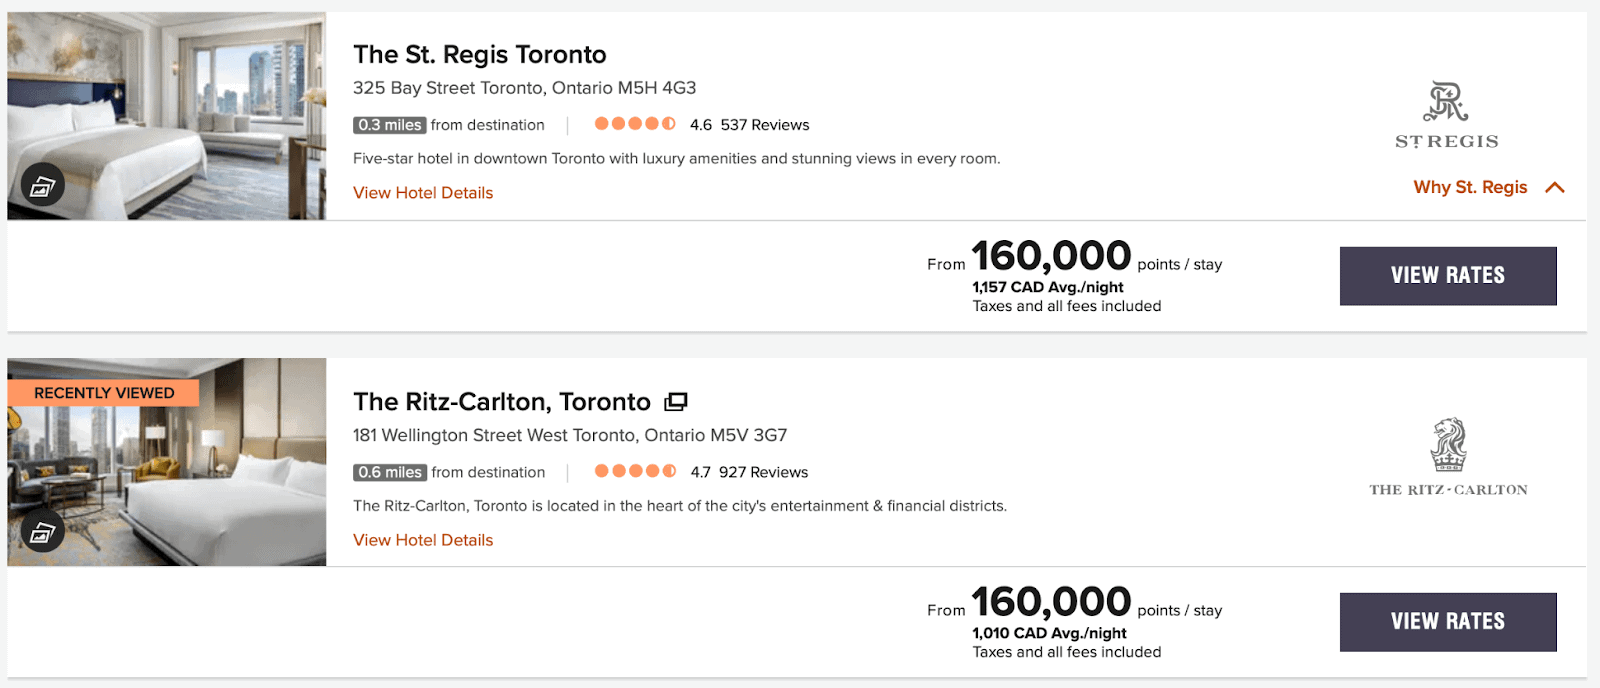Click the 0.6 miles distance badge
Viewport: 1600px width, 688px height.
(388, 472)
